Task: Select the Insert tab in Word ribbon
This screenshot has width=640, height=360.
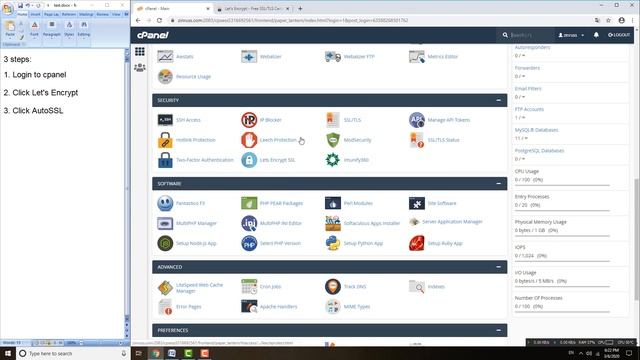Action: point(36,14)
